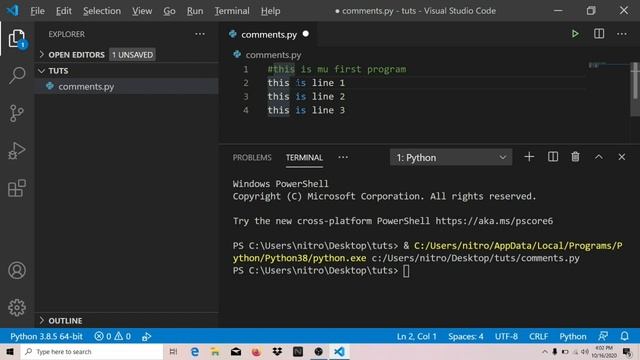The image size is (640, 360).
Task: Open the File menu
Action: point(37,11)
